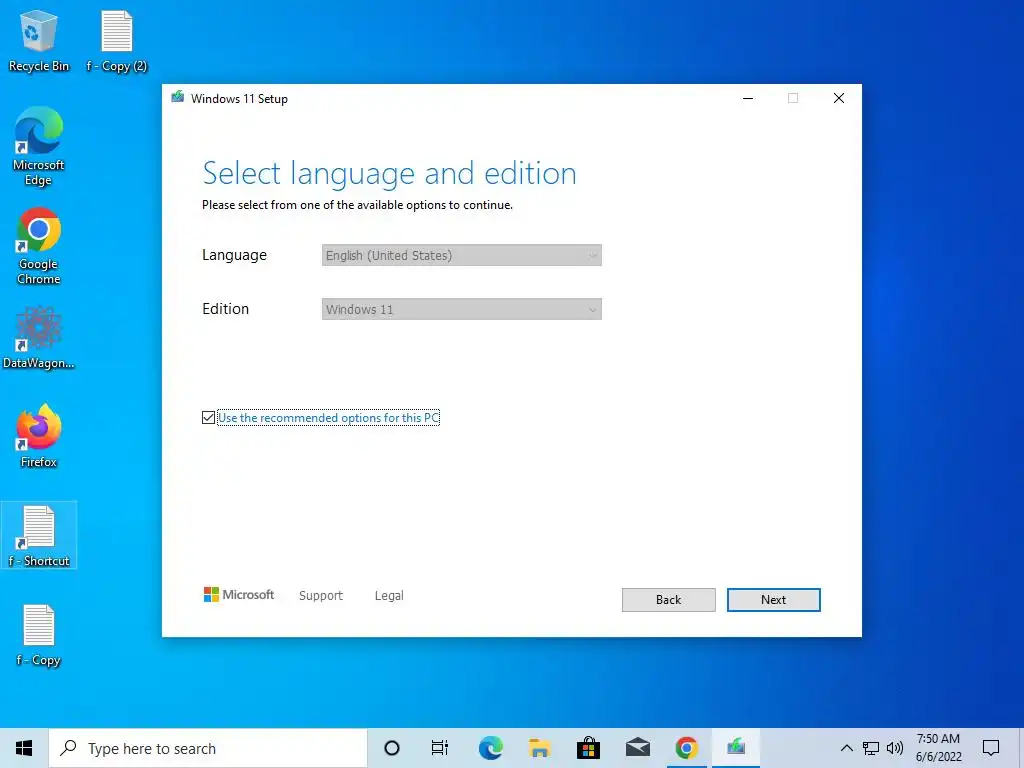Select the f - Shortcut desktop icon

coord(39,536)
